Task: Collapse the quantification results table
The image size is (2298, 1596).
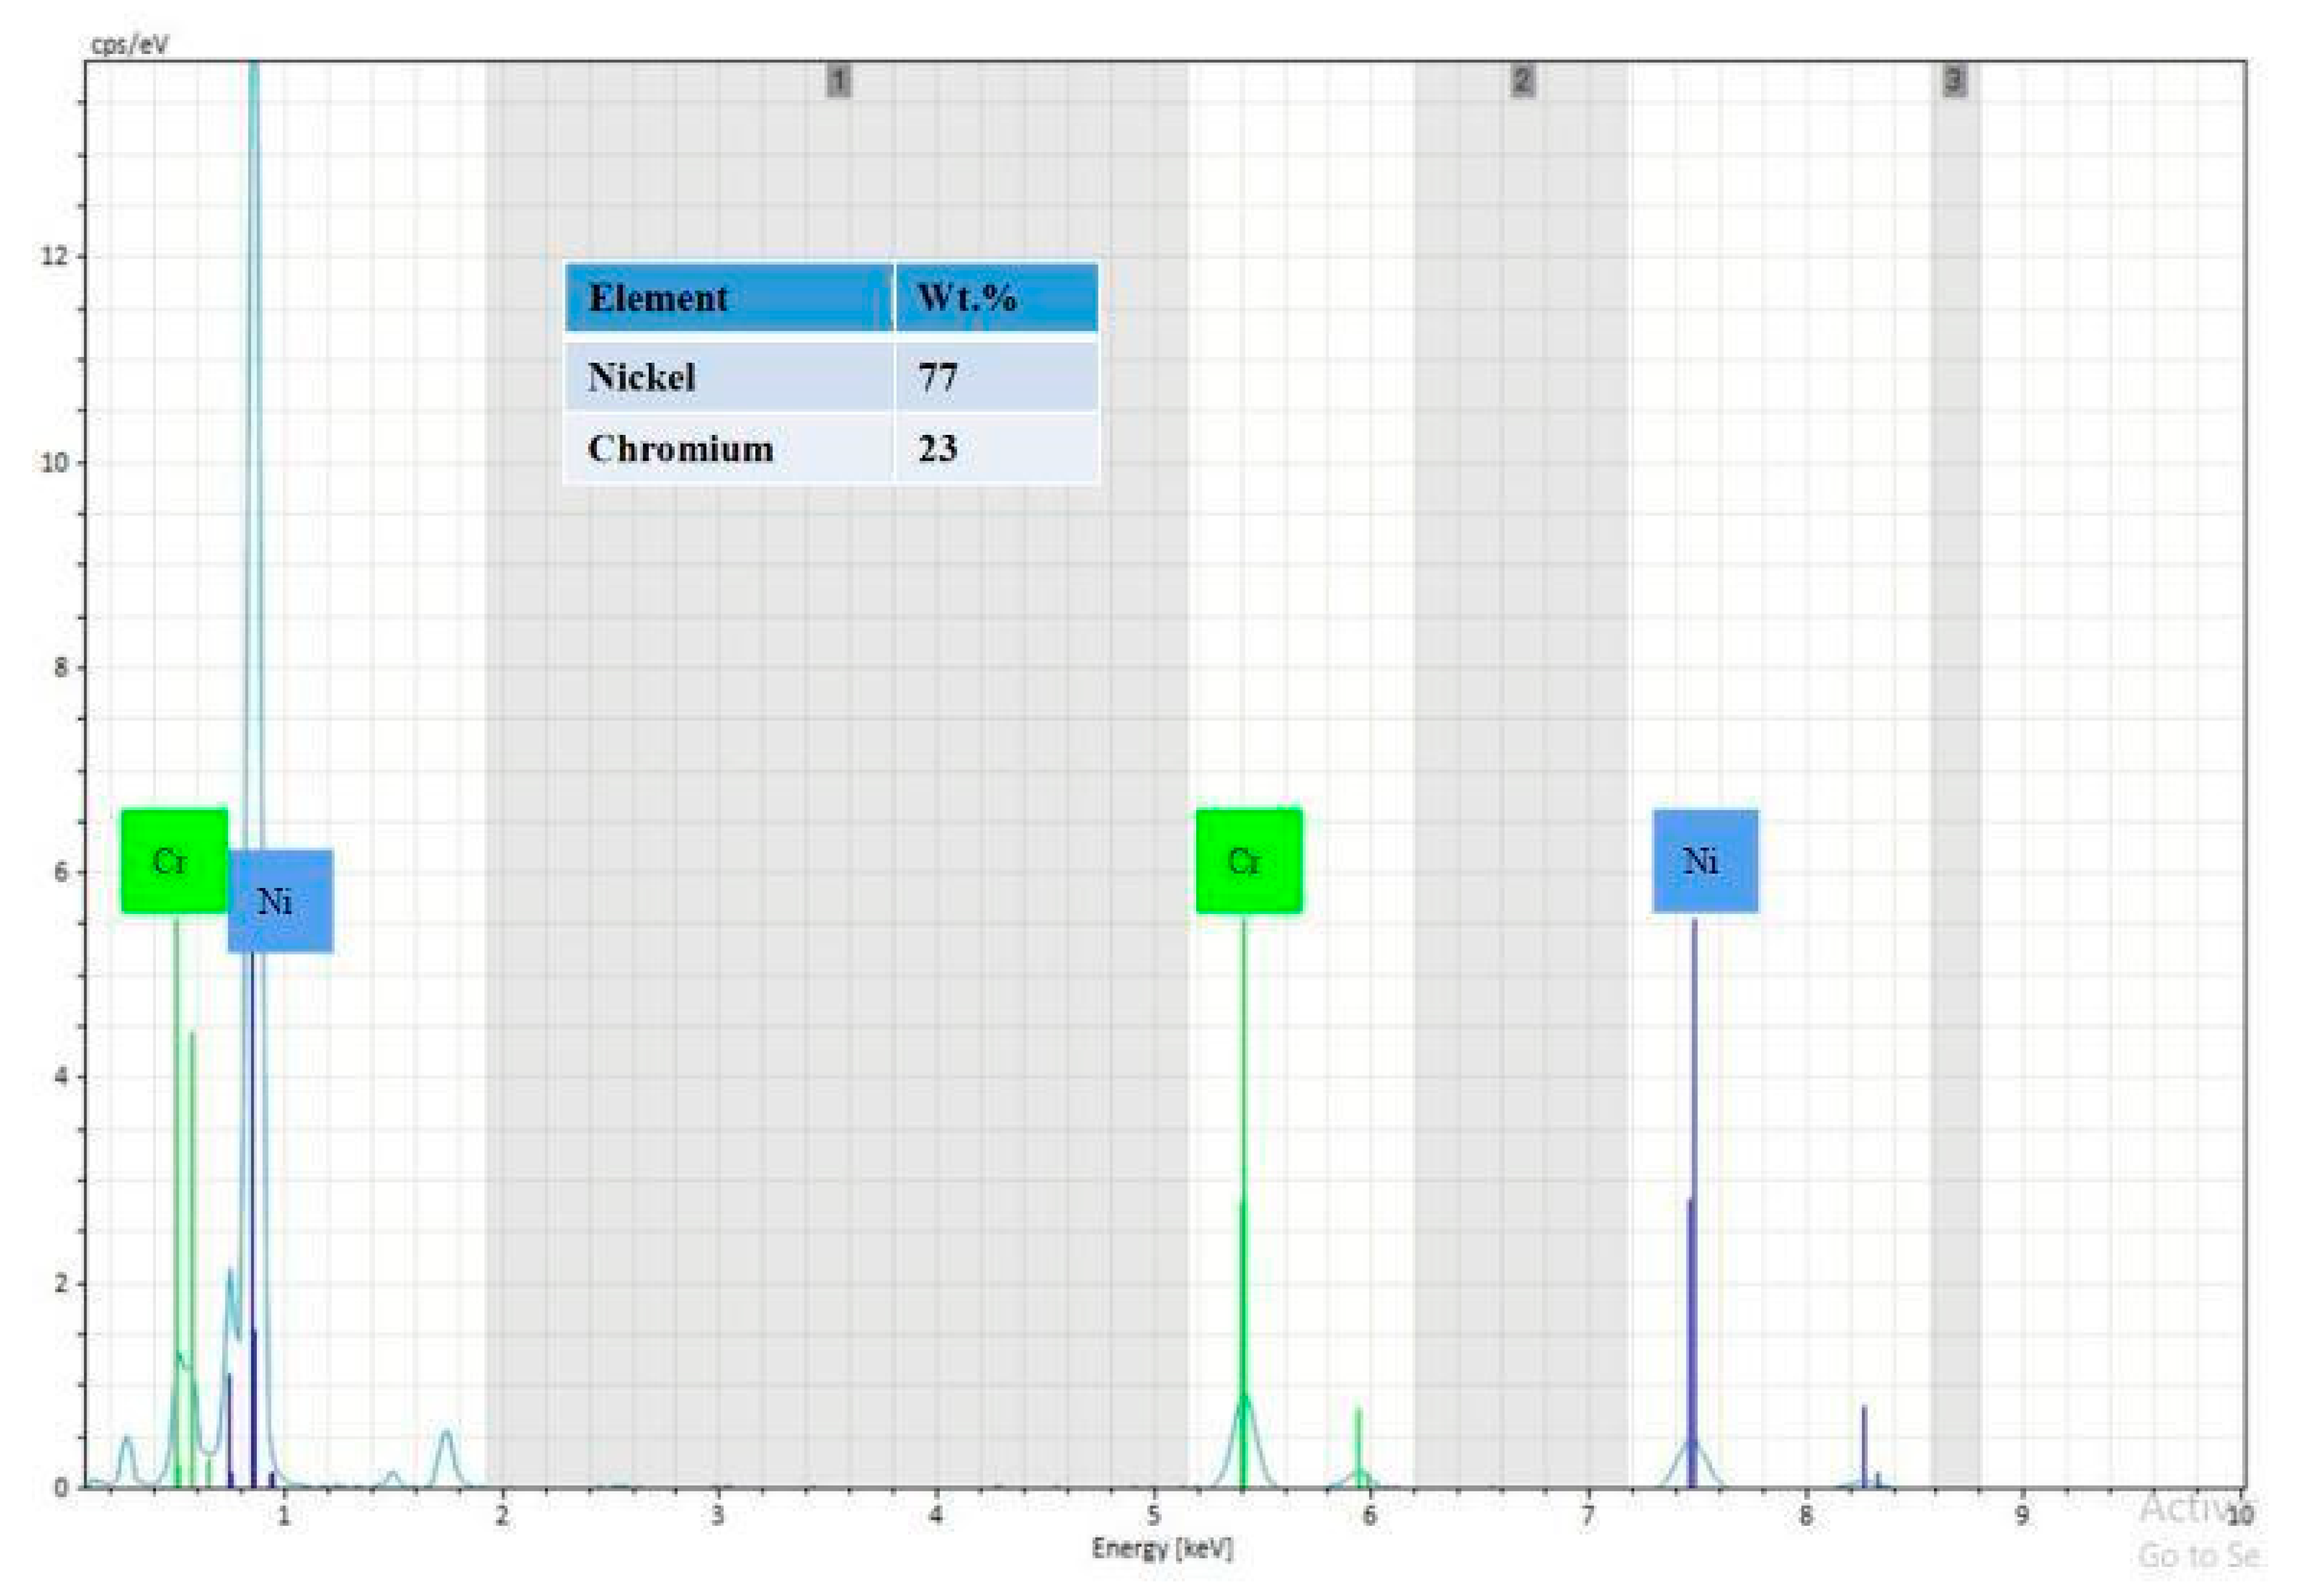Action: pos(830,297)
